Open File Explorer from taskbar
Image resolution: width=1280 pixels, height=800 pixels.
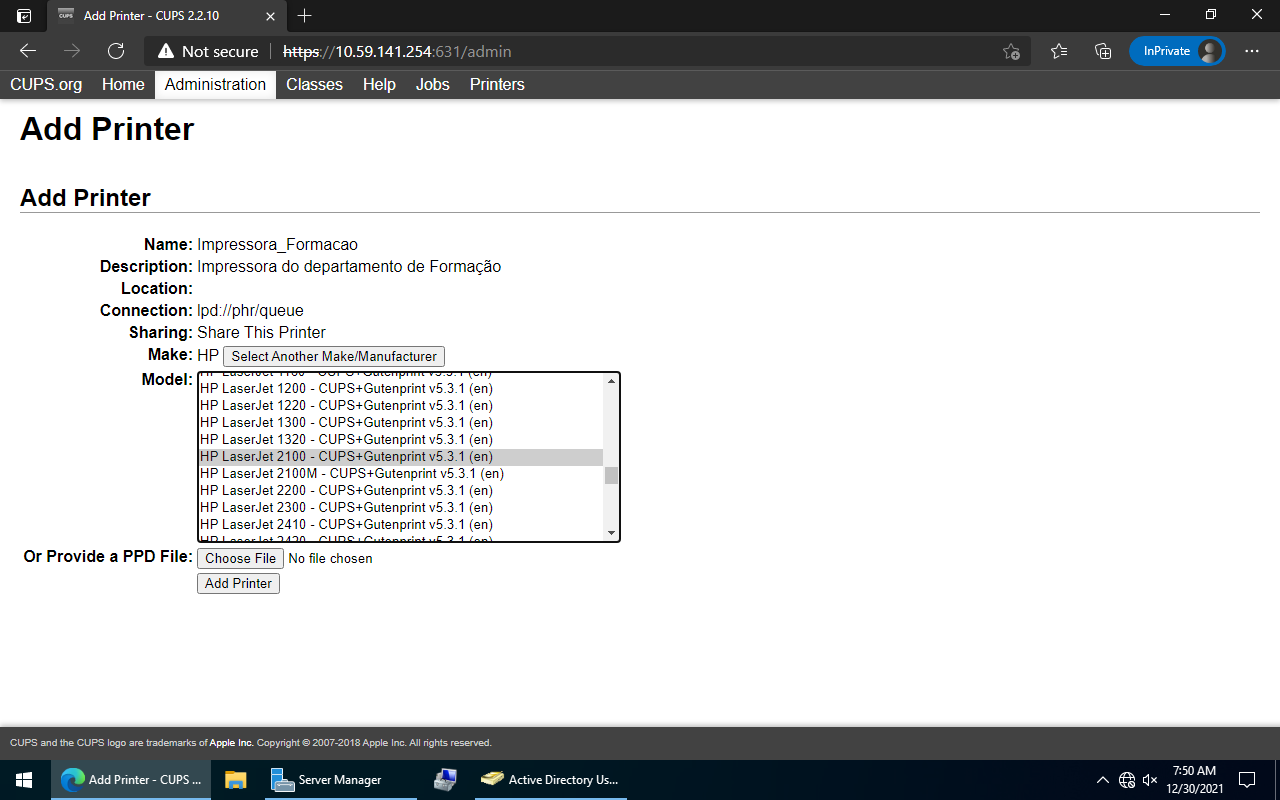pyautogui.click(x=235, y=780)
